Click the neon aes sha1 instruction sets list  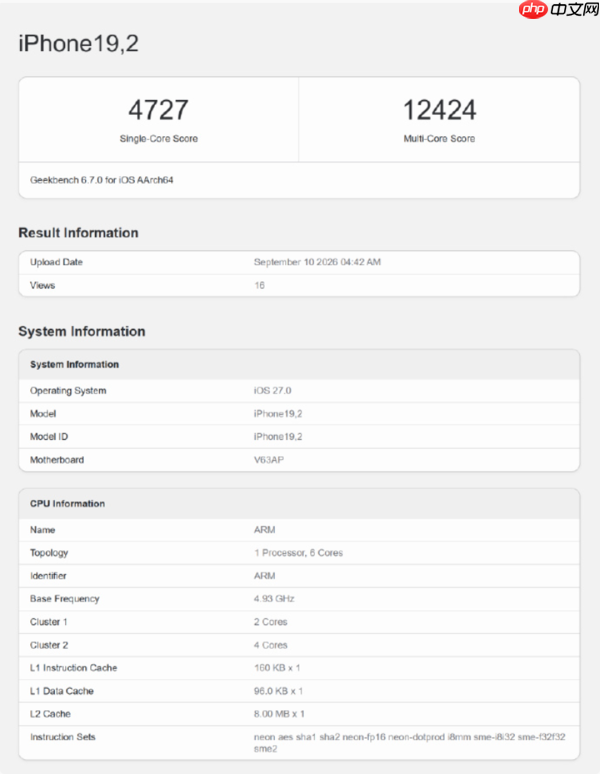410,743
